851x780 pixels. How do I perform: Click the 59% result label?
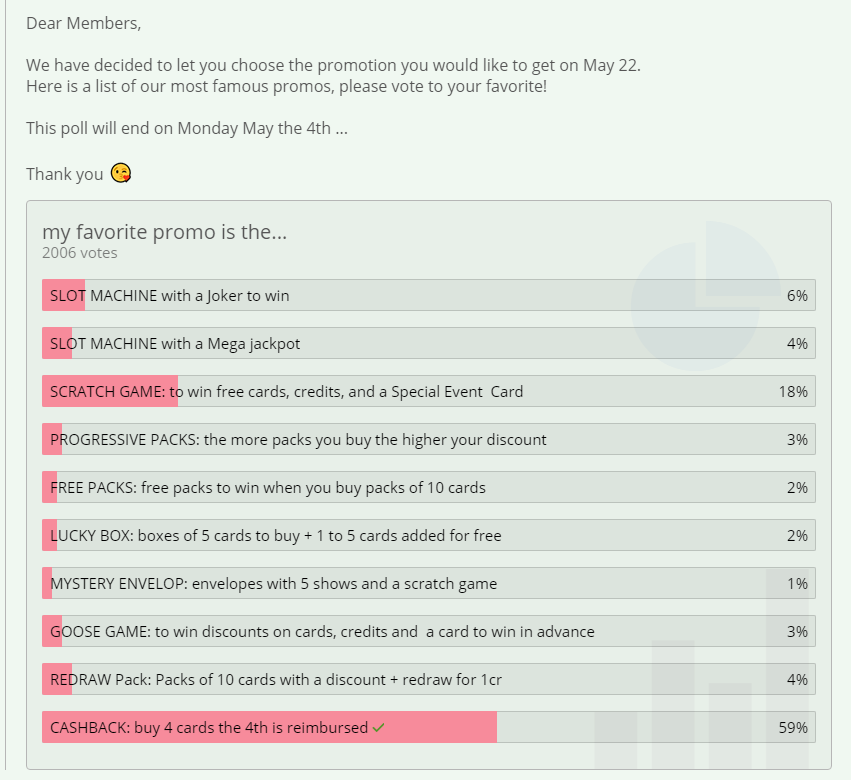(793, 728)
